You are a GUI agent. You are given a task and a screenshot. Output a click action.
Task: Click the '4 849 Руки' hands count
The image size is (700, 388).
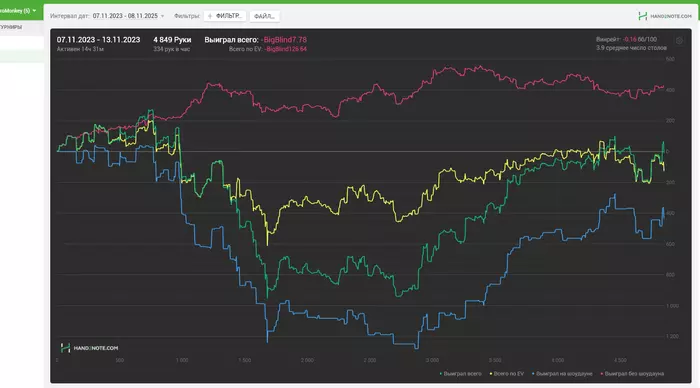pos(172,40)
